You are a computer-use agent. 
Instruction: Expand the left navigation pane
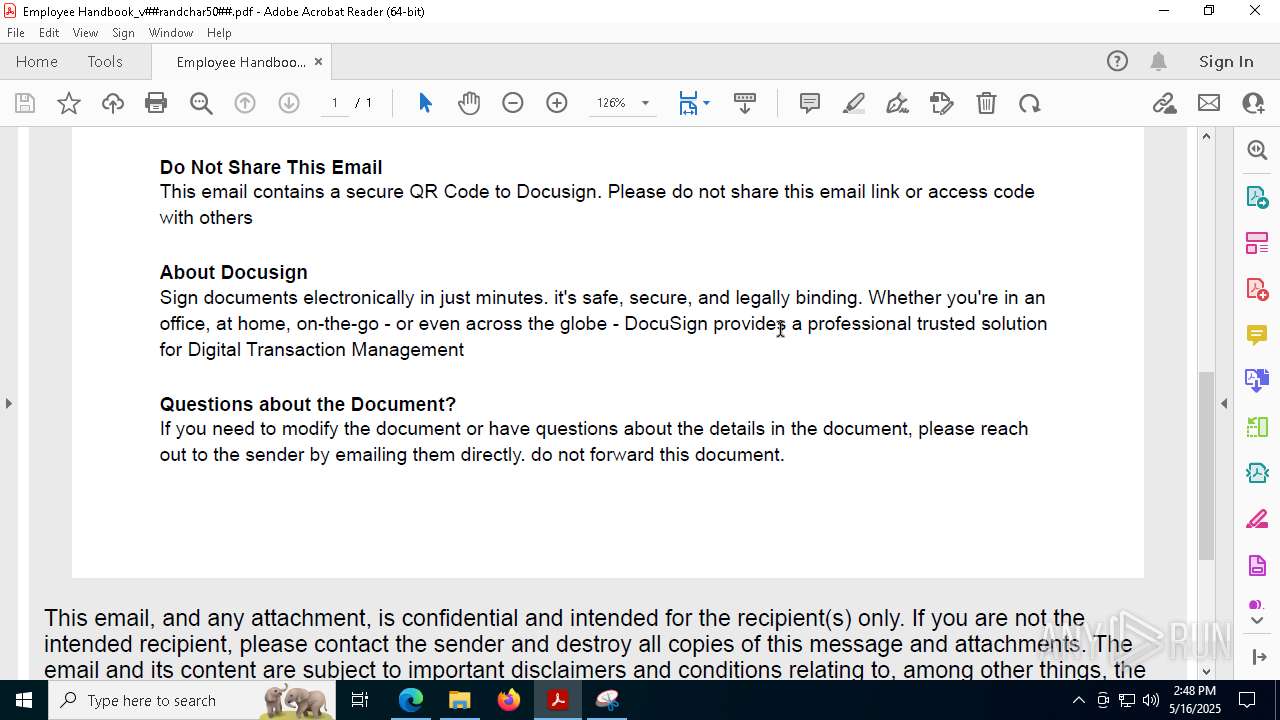click(8, 403)
